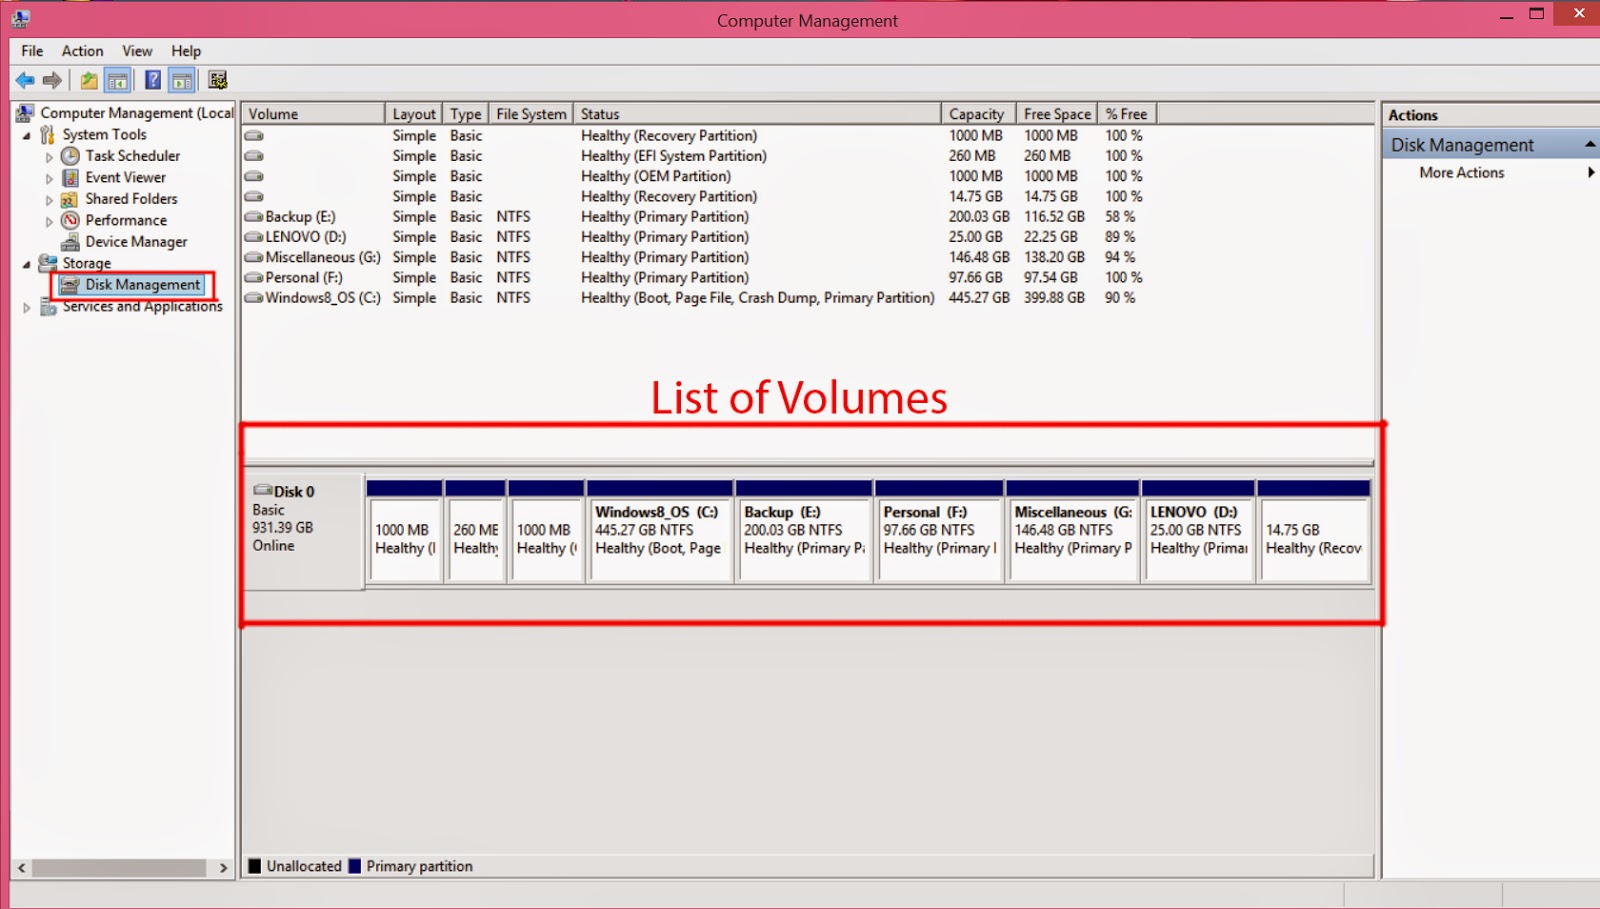Screen dimensions: 1600x909
Task: Open the Action menu
Action: [82, 51]
